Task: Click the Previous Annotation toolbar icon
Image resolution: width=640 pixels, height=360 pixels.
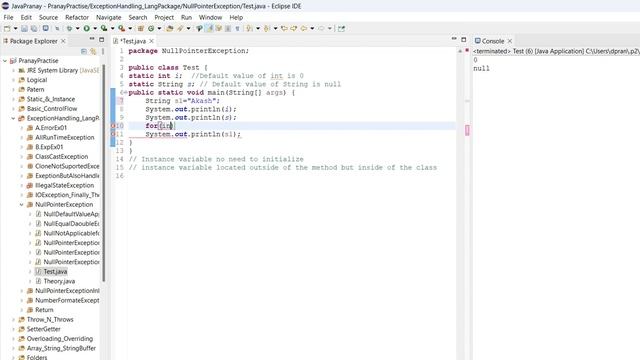Action: coord(267,29)
